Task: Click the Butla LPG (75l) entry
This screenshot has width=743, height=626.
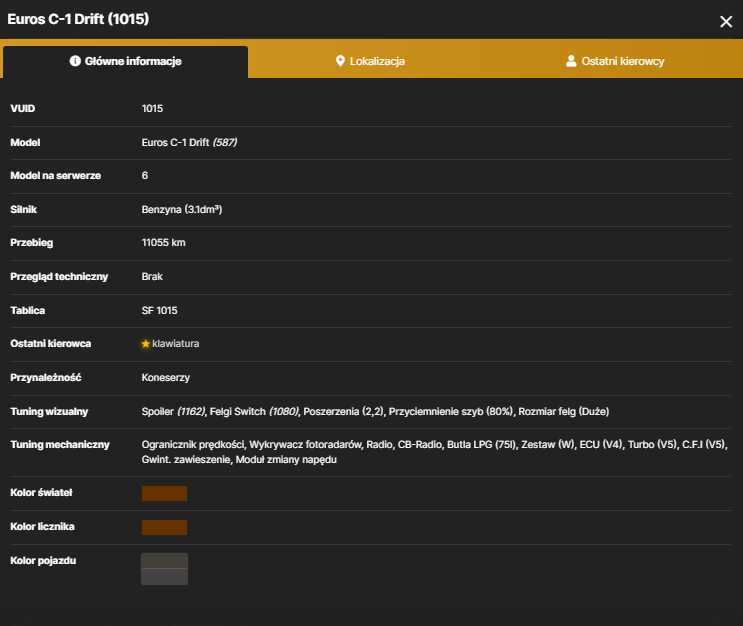Action: coord(481,445)
